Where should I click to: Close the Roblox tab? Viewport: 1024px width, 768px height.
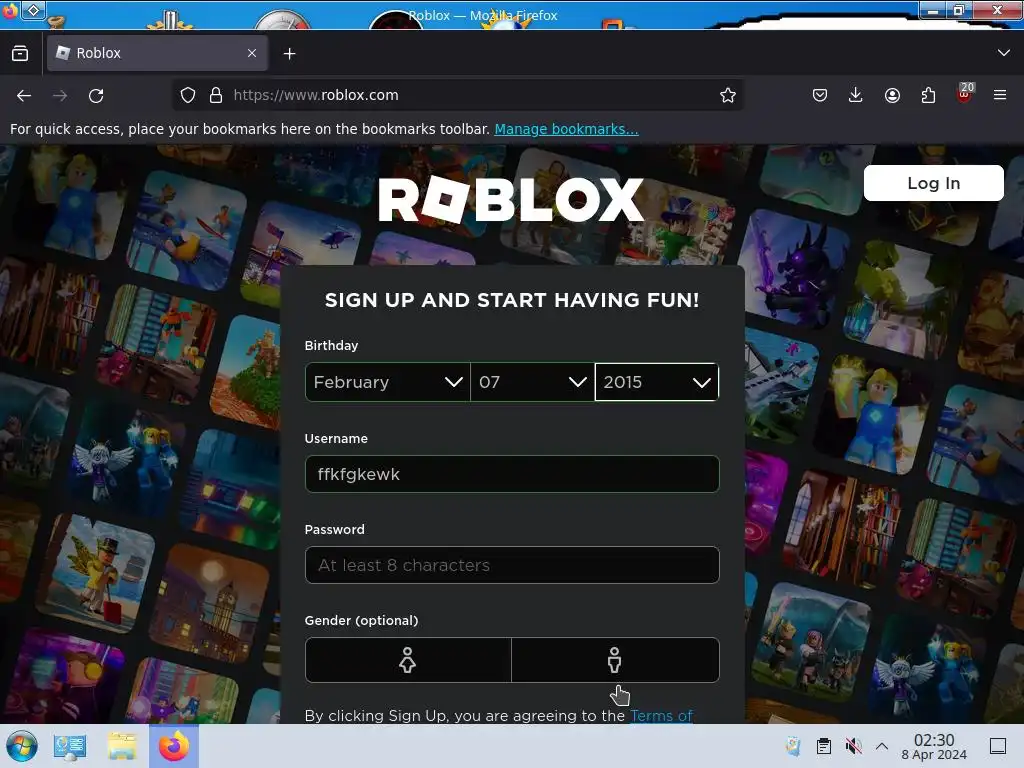point(252,53)
